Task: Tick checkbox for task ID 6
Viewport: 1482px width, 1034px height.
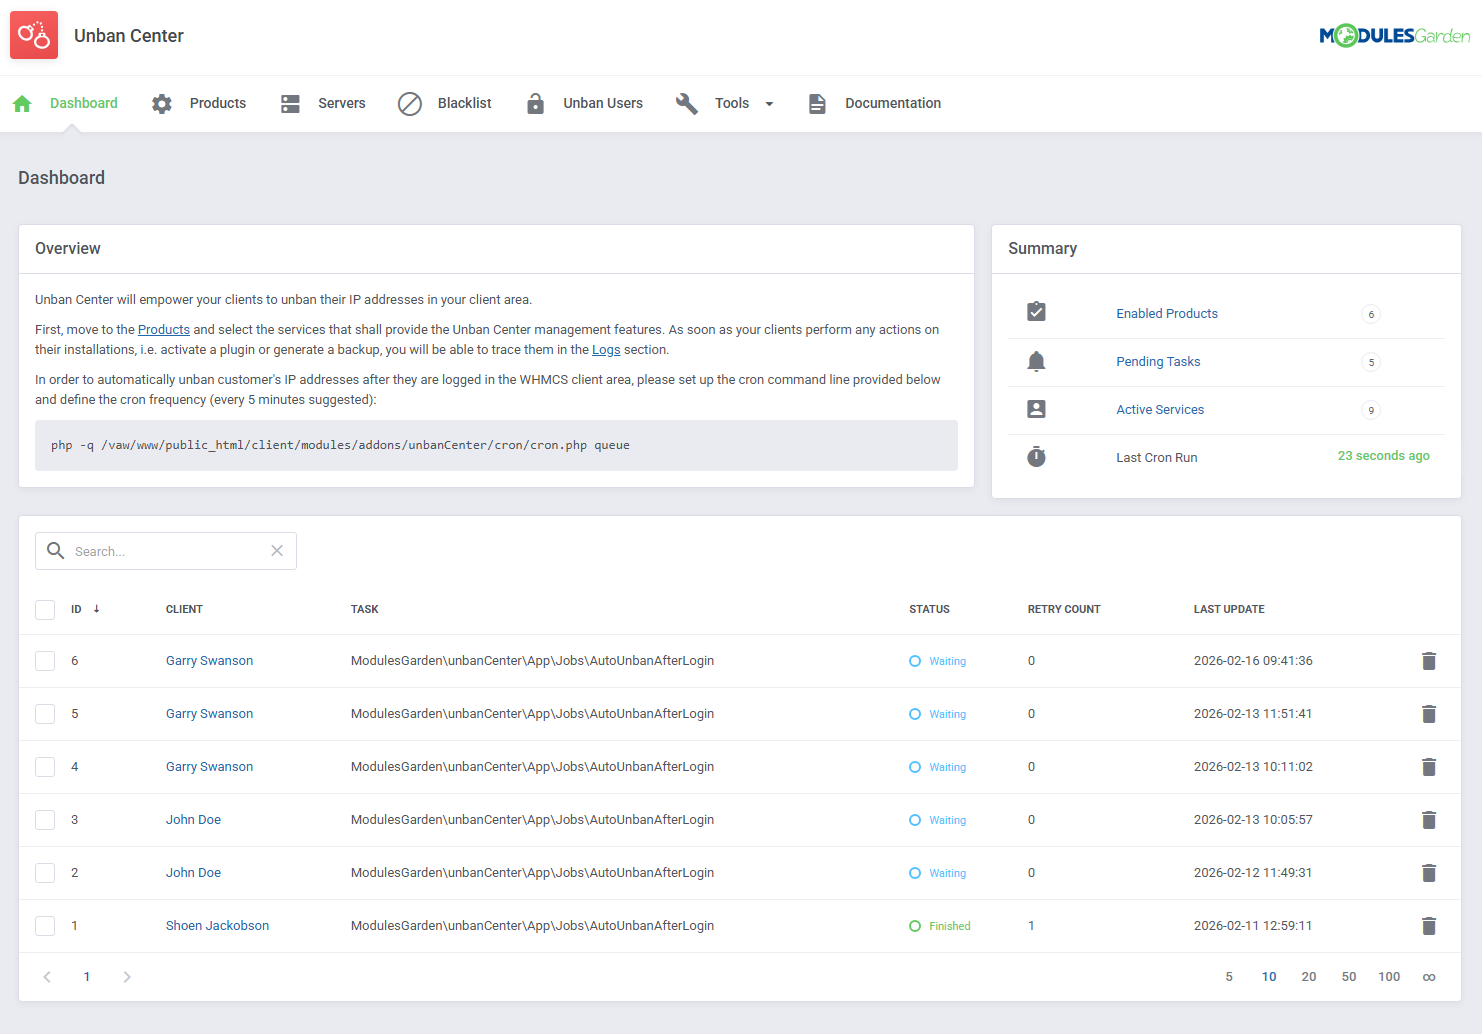Action: [45, 661]
